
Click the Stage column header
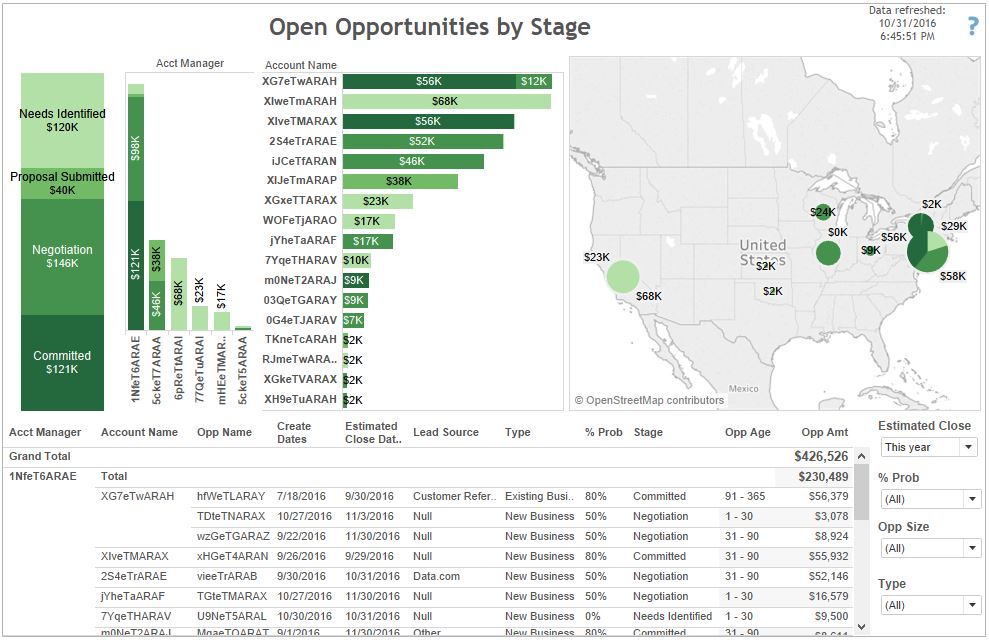tap(648, 433)
